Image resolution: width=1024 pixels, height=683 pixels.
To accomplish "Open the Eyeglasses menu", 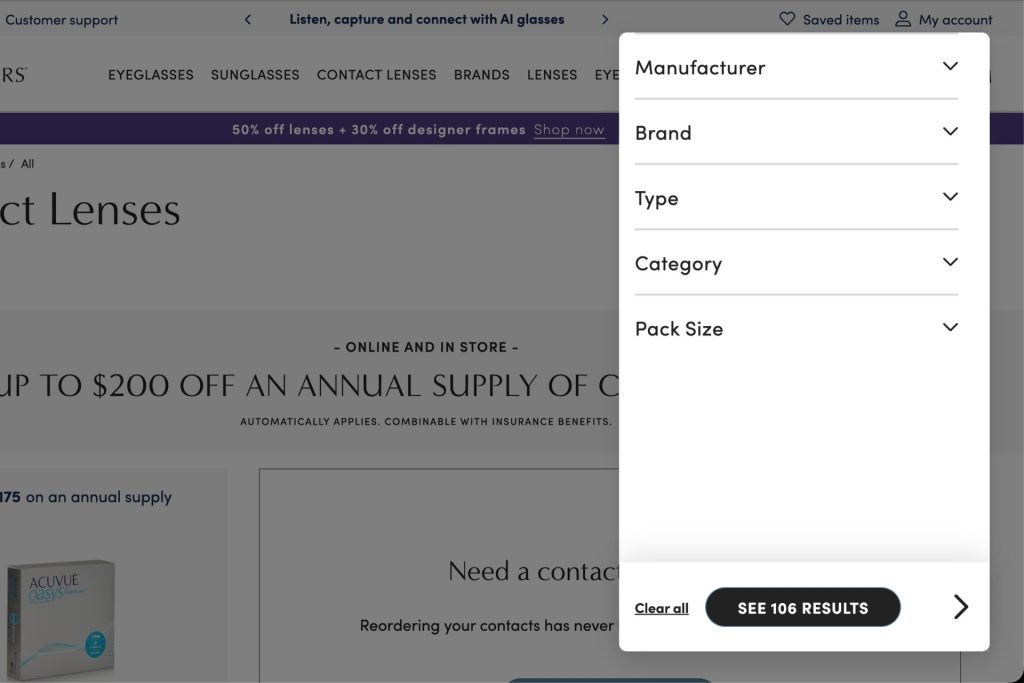I will pos(151,75).
